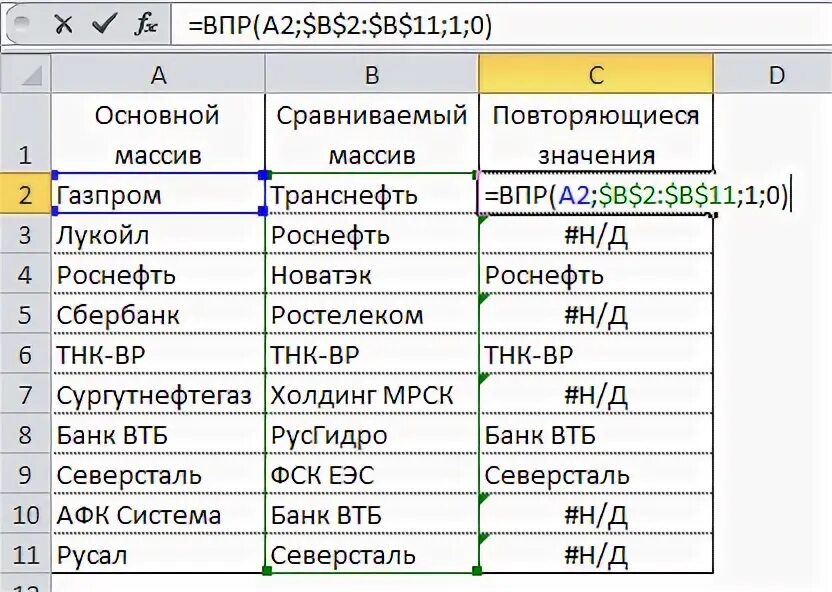Click the cell 'Новатэк'
The width and height of the screenshot is (832, 592).
pos(371,274)
